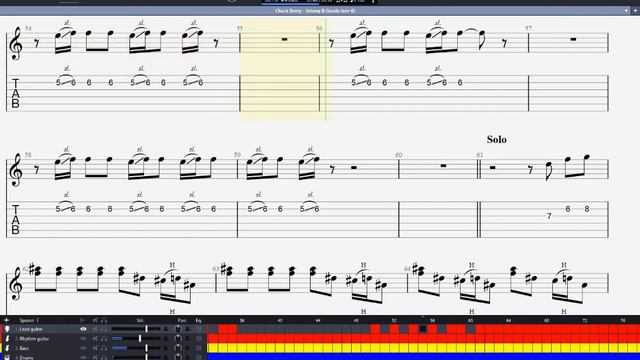
Task: Mute the Bass track
Action: click(95, 348)
